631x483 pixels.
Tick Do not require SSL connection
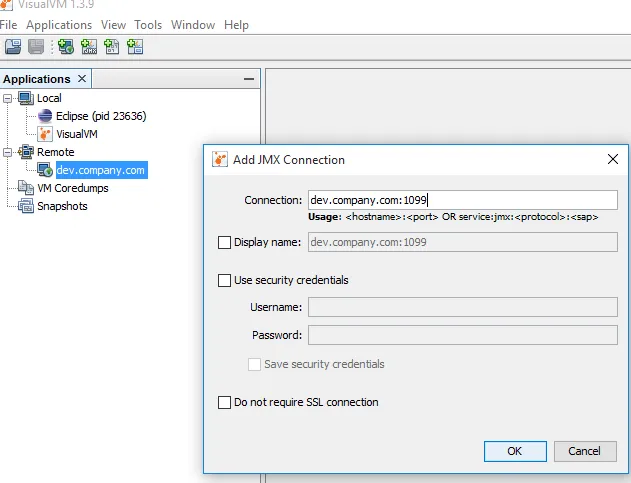coord(224,402)
